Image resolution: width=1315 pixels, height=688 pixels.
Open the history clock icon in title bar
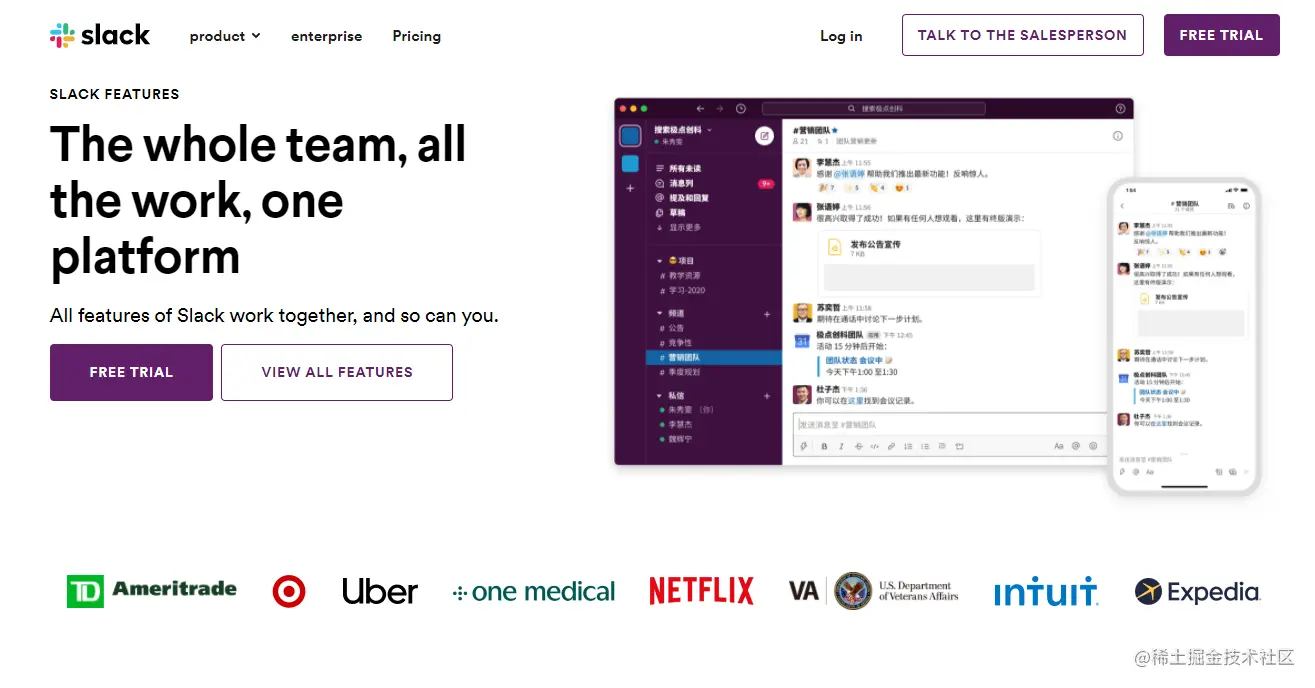tap(741, 108)
